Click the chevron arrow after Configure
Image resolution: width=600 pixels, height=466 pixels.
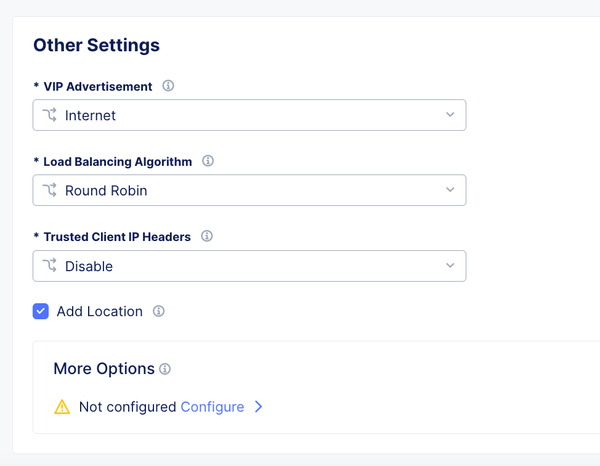258,407
